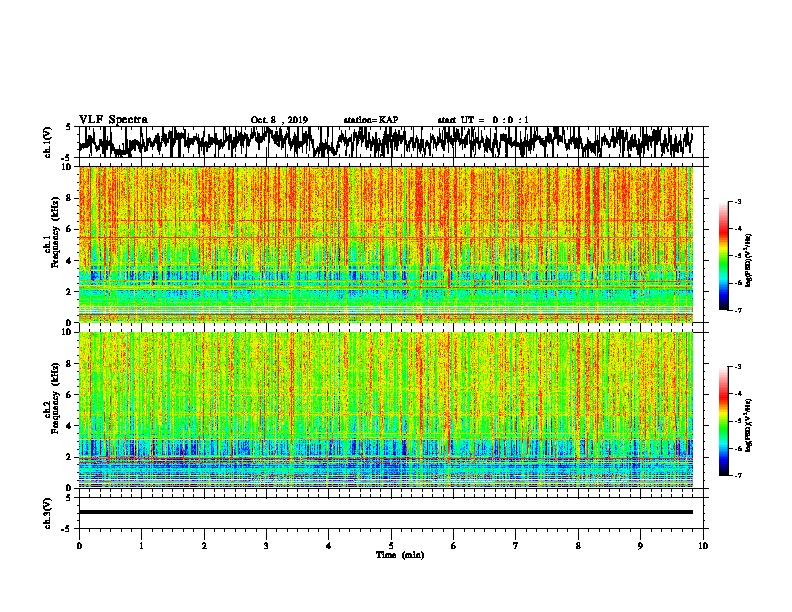Click the ch.2 spectrogram panel

(386, 410)
